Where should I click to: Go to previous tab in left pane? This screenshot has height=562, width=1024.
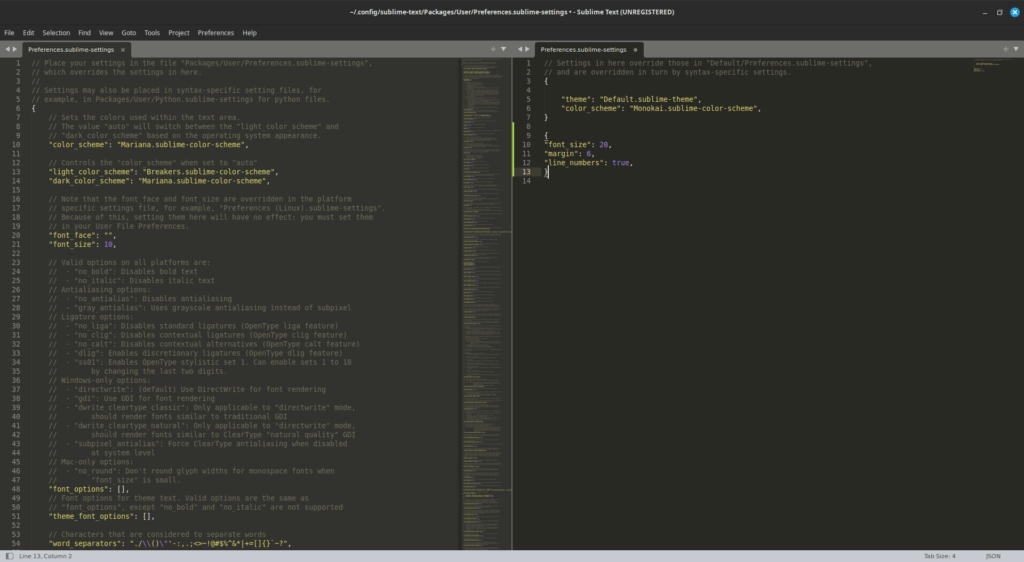[x=8, y=49]
